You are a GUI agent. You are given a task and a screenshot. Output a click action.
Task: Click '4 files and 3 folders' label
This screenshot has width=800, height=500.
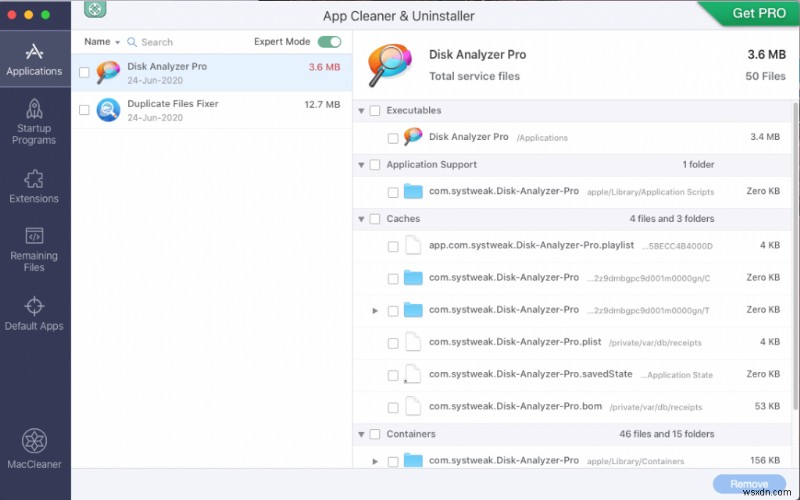pos(671,218)
